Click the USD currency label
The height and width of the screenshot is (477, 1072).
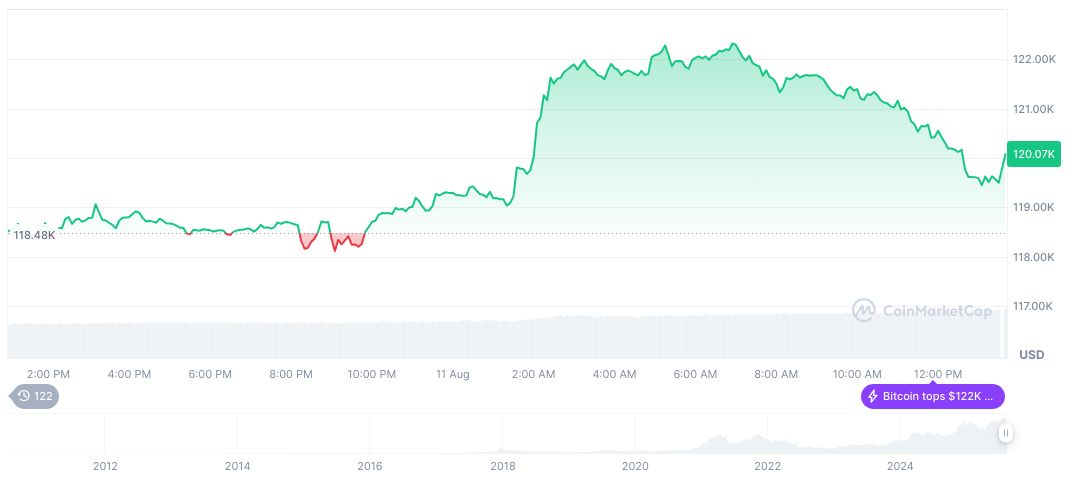[x=1031, y=355]
